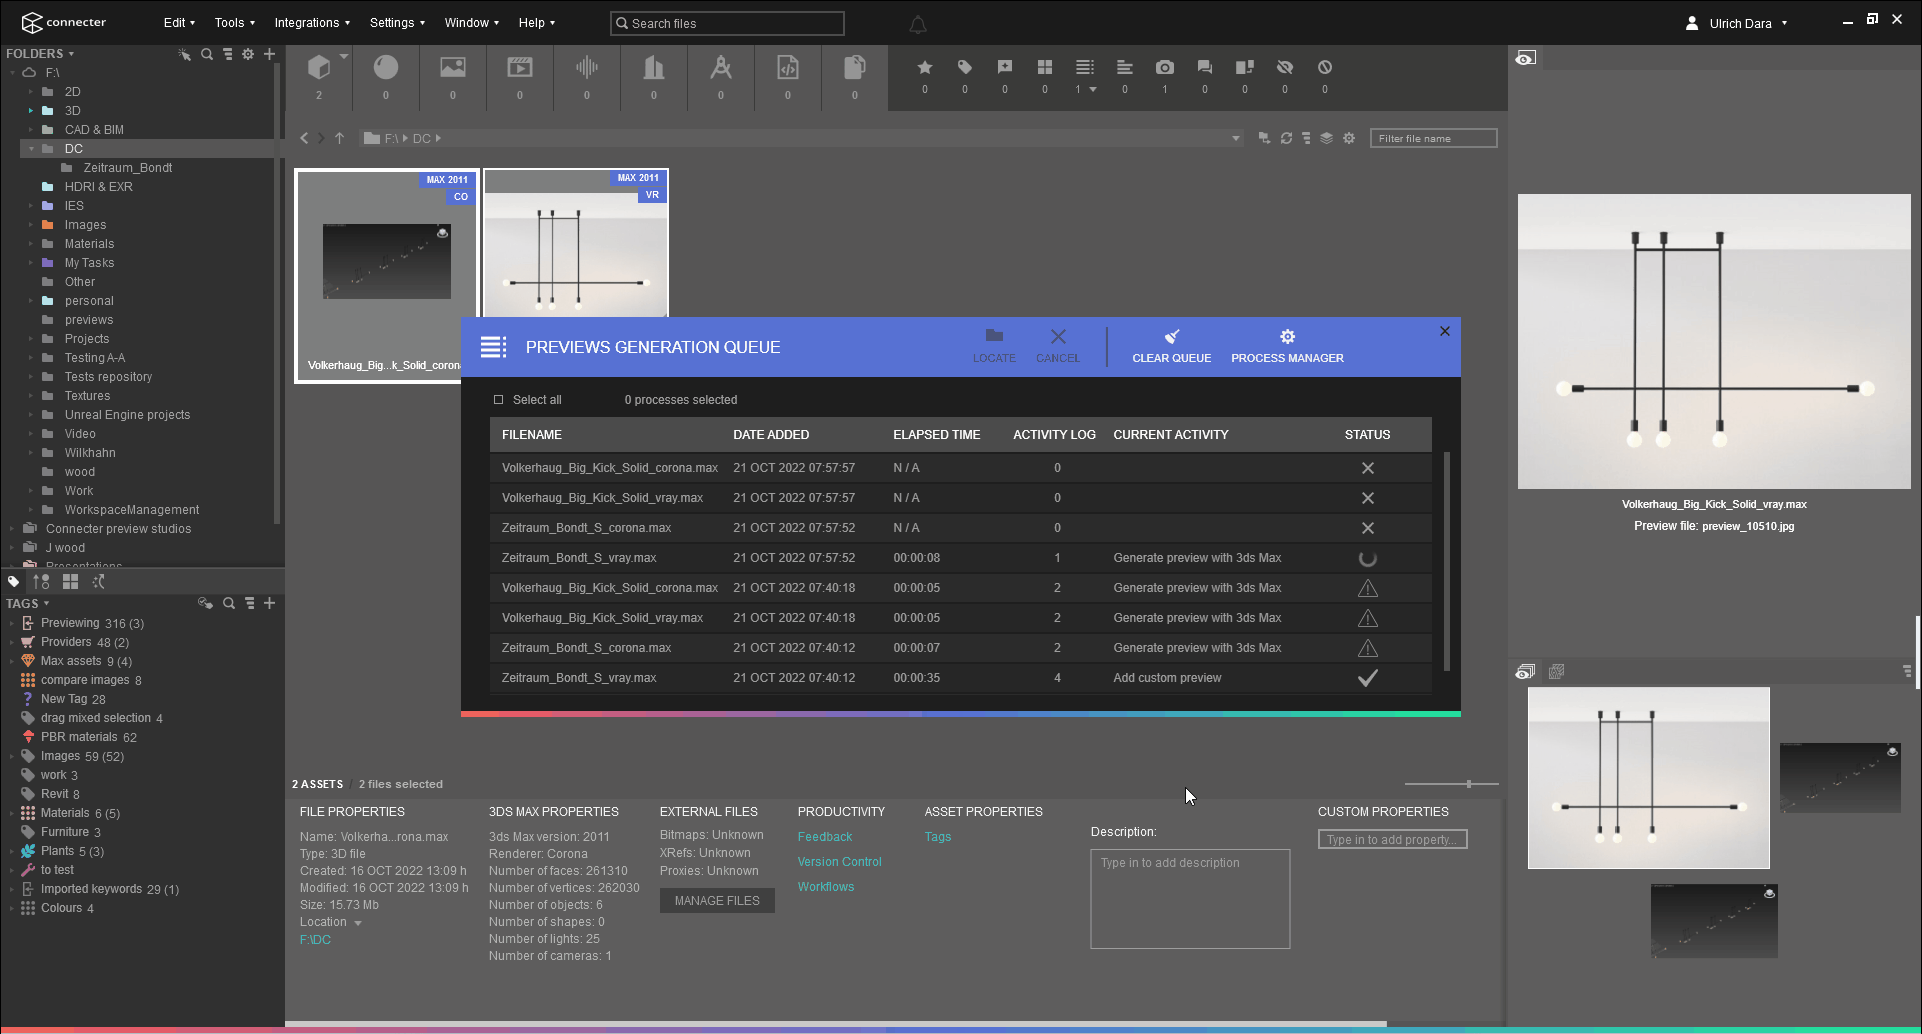Expand Location dropdown in file properties

pos(357,923)
